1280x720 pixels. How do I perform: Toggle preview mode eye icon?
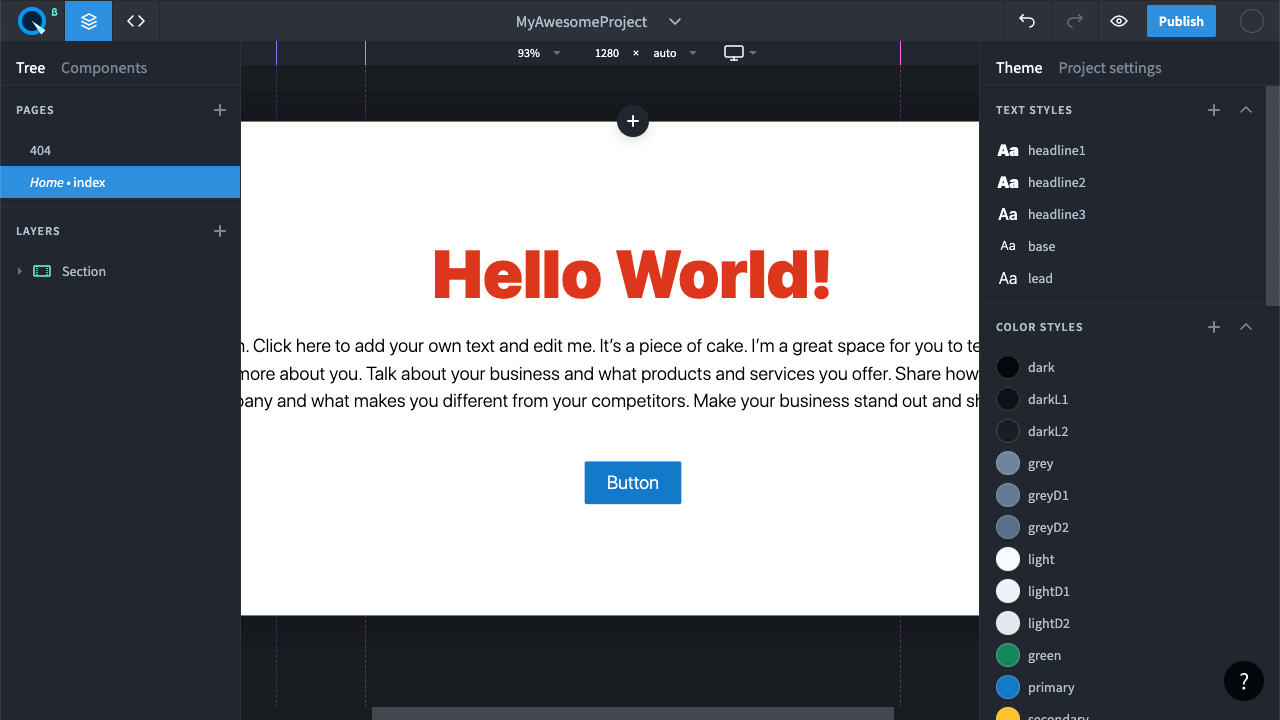(x=1119, y=21)
